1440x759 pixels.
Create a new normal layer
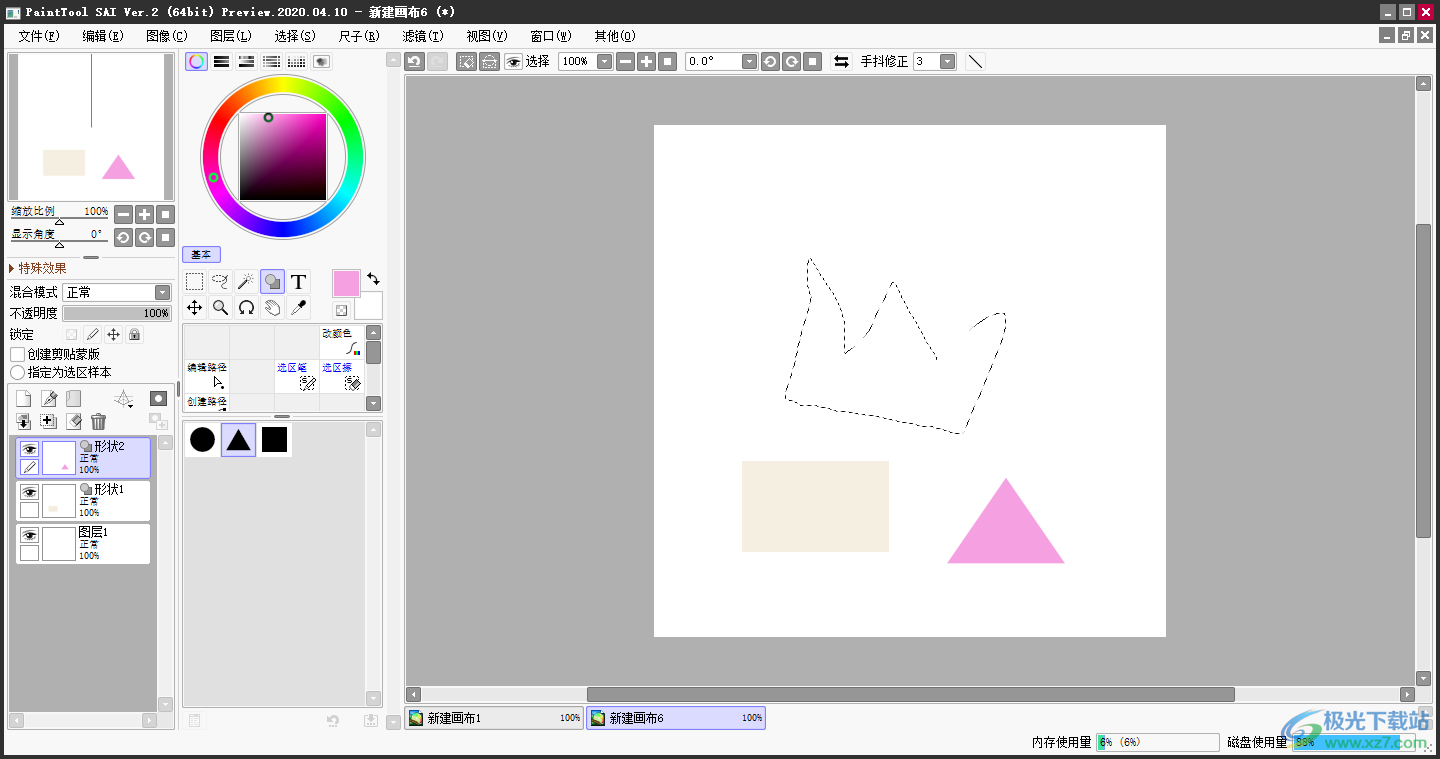[24, 399]
